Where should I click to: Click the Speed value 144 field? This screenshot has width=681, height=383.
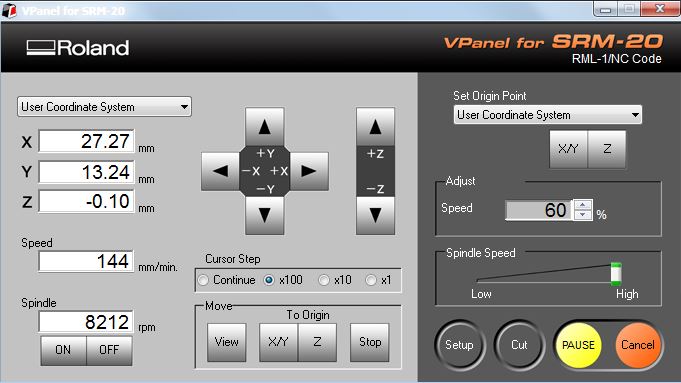[86, 261]
